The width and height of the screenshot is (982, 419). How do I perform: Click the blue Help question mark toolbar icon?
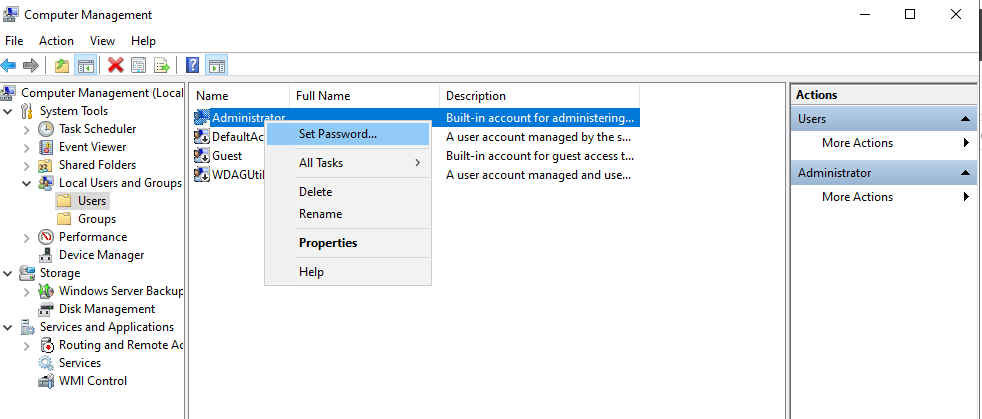(x=193, y=65)
